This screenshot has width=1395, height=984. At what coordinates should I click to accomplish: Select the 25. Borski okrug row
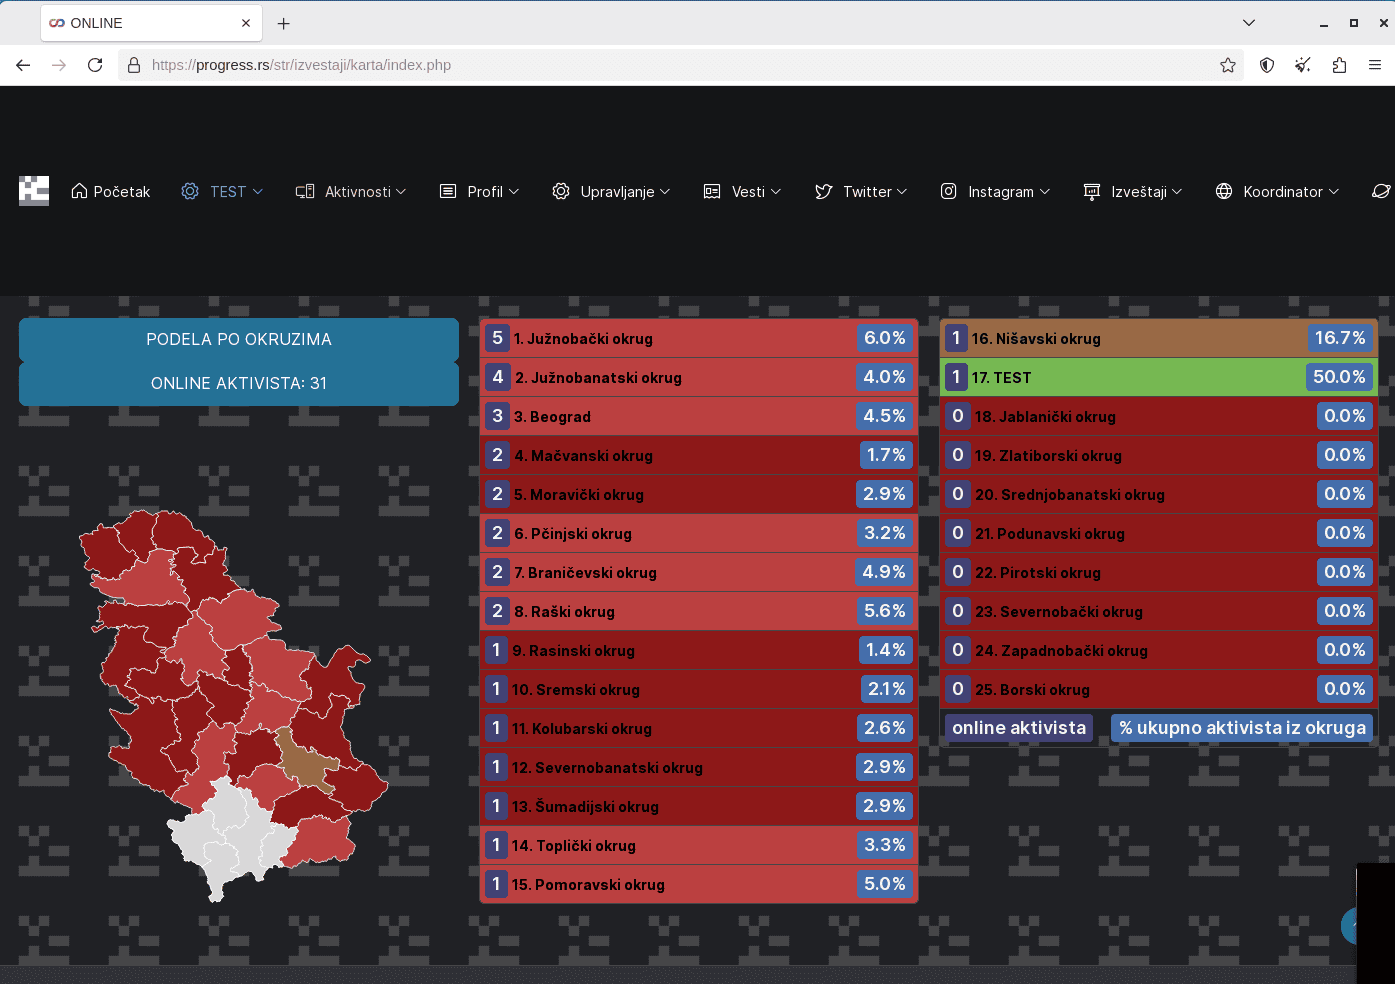click(x=1159, y=689)
